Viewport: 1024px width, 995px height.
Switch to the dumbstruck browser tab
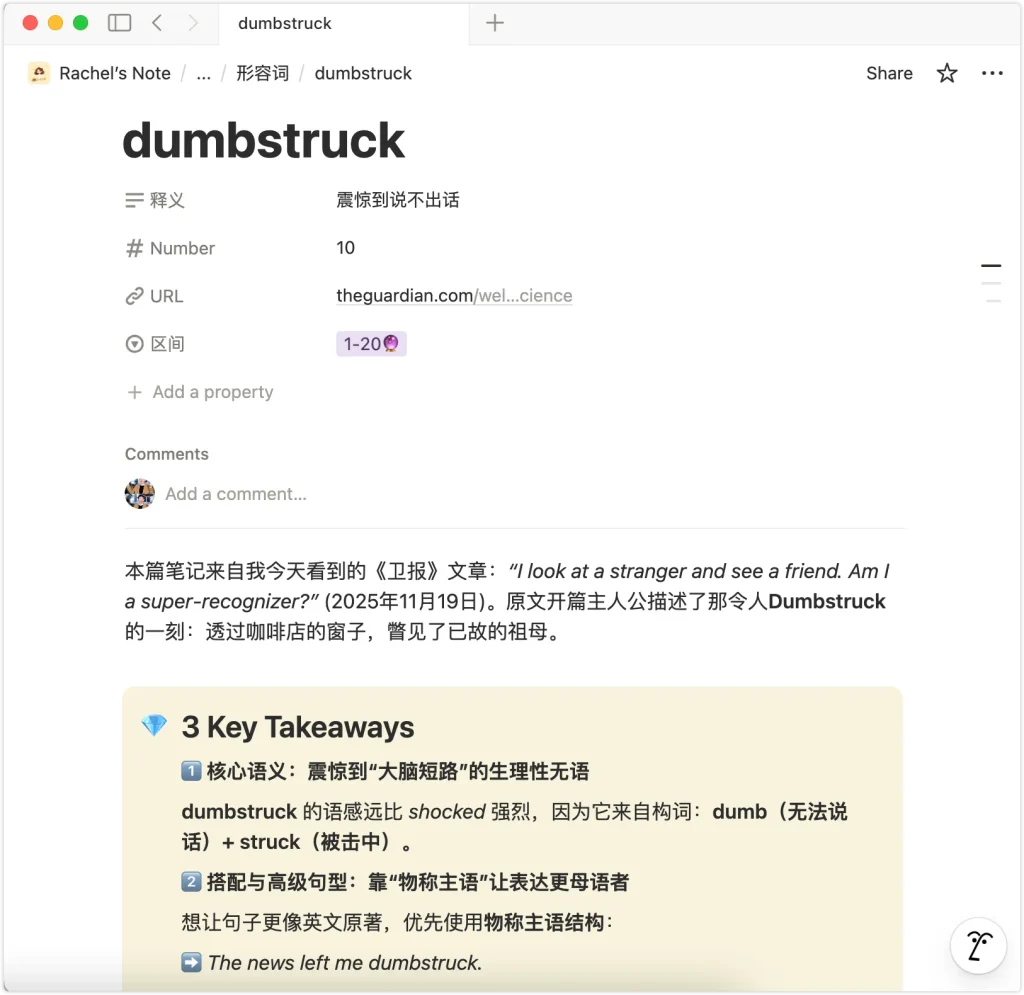285,23
